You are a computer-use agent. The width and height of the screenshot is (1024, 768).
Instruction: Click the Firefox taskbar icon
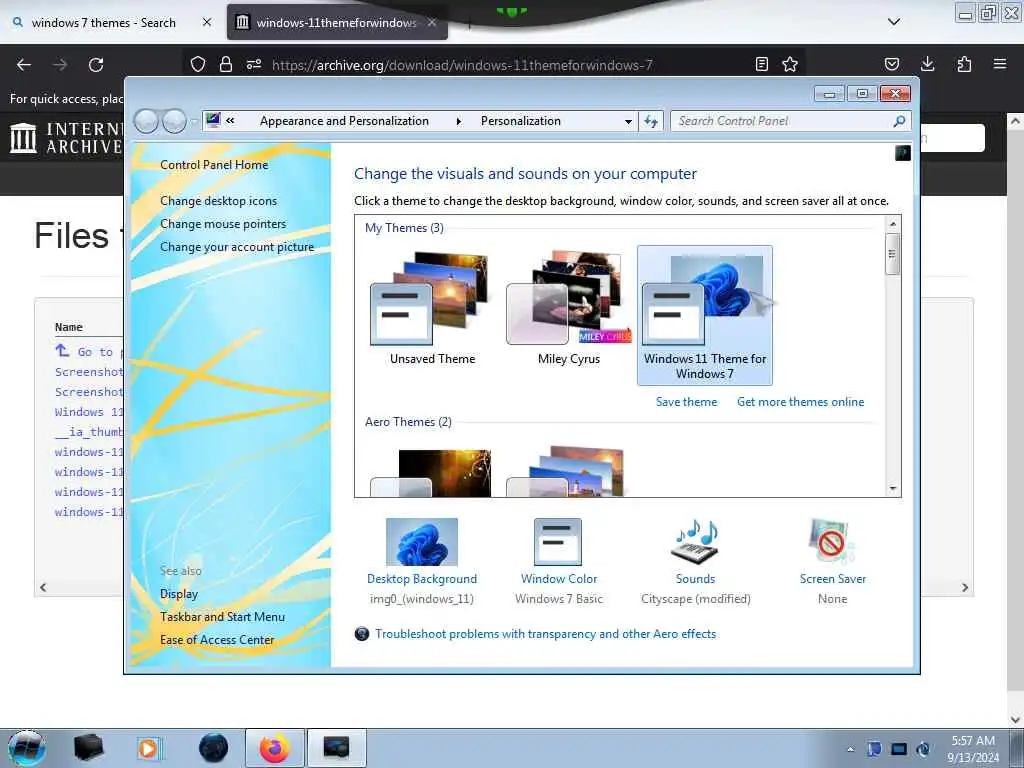coord(275,748)
